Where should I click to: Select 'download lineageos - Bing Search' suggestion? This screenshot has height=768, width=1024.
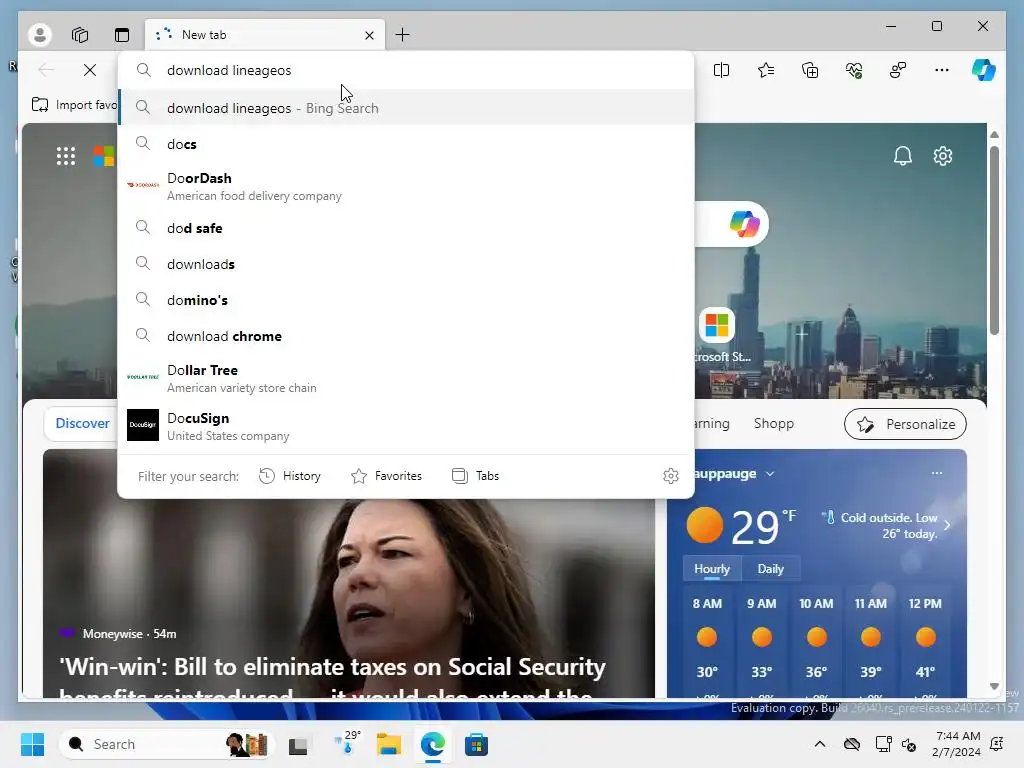coord(406,108)
